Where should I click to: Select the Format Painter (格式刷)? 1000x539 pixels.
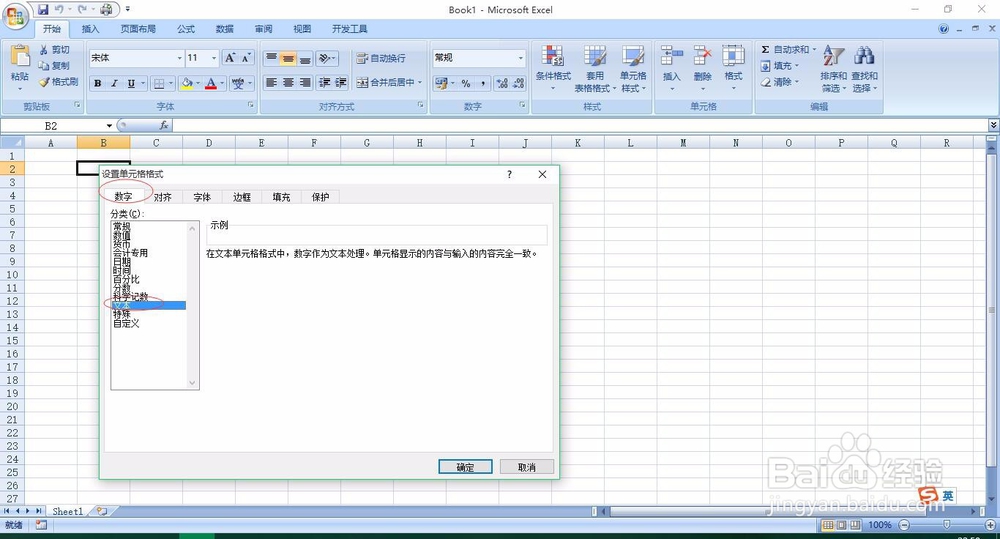point(58,82)
